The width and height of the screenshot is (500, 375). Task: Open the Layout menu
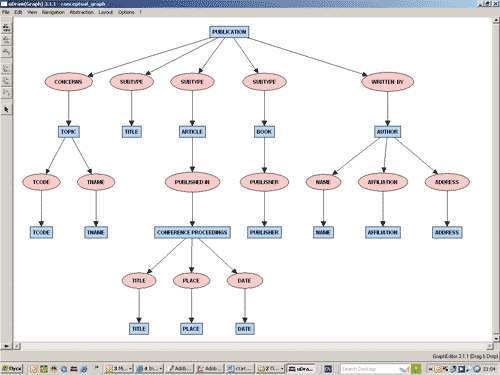tap(106, 12)
